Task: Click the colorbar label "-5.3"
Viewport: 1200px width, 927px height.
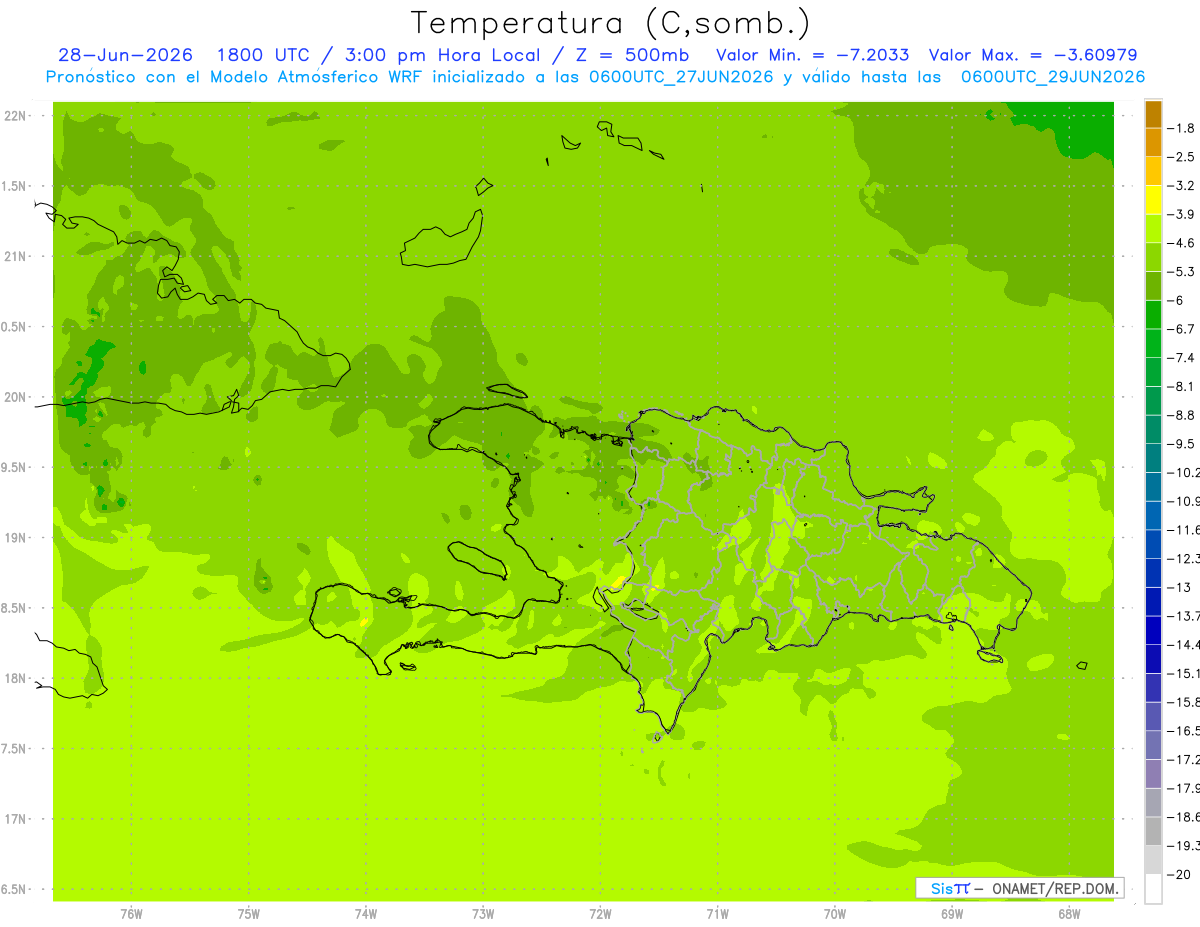Action: point(1182,272)
